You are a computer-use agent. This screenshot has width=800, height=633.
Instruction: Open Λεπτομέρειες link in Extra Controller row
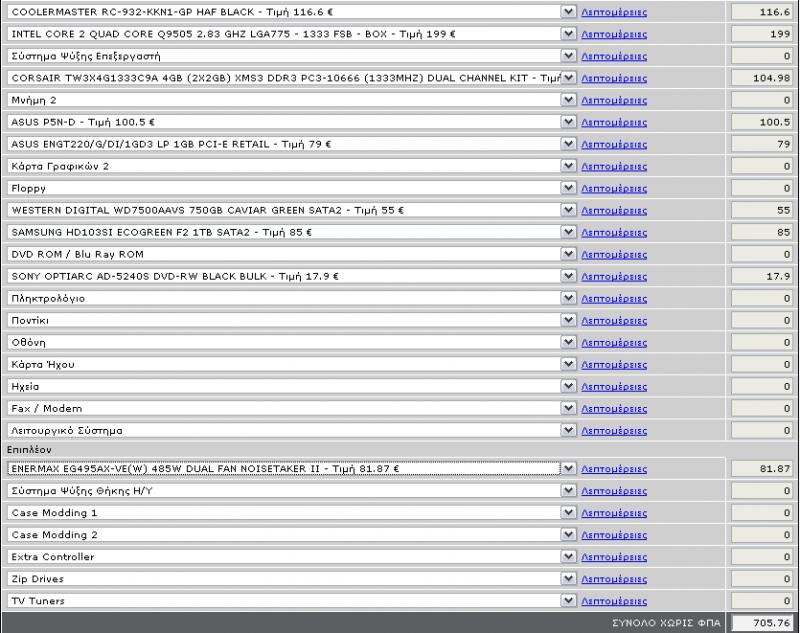coord(614,557)
